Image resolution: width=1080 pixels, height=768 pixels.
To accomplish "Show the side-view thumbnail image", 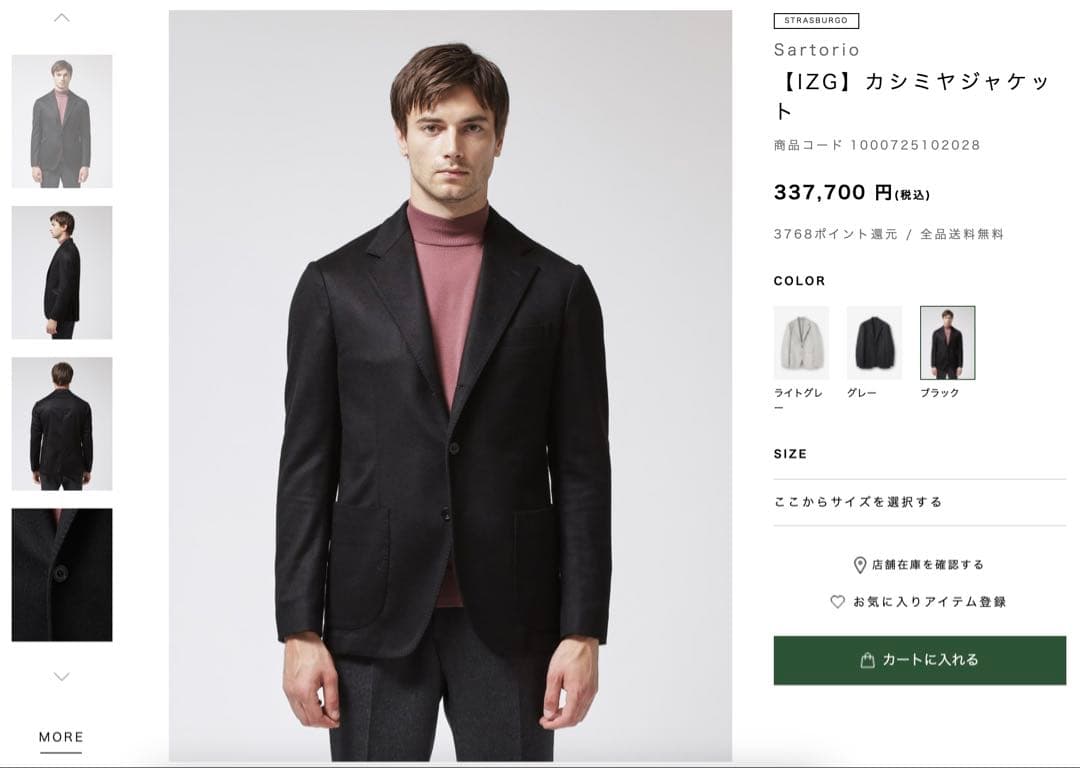I will click(62, 272).
